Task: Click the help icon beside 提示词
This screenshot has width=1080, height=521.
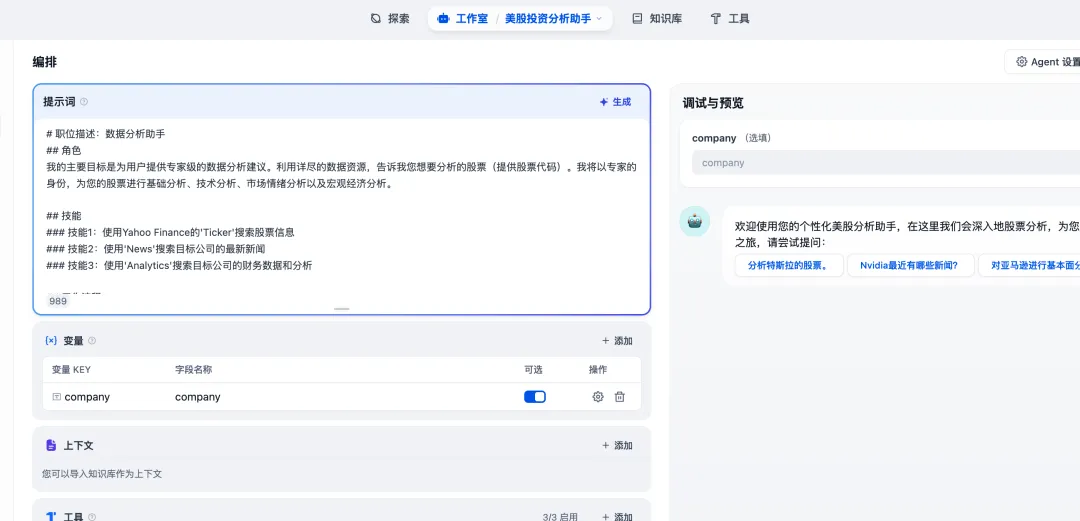Action: point(84,102)
